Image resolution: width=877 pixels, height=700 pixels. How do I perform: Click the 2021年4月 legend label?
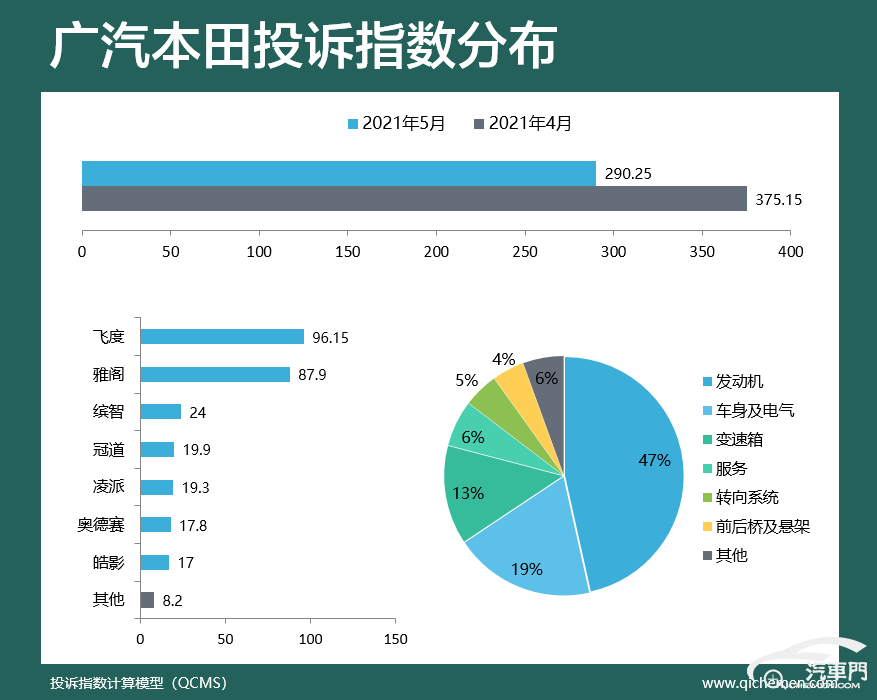click(530, 124)
